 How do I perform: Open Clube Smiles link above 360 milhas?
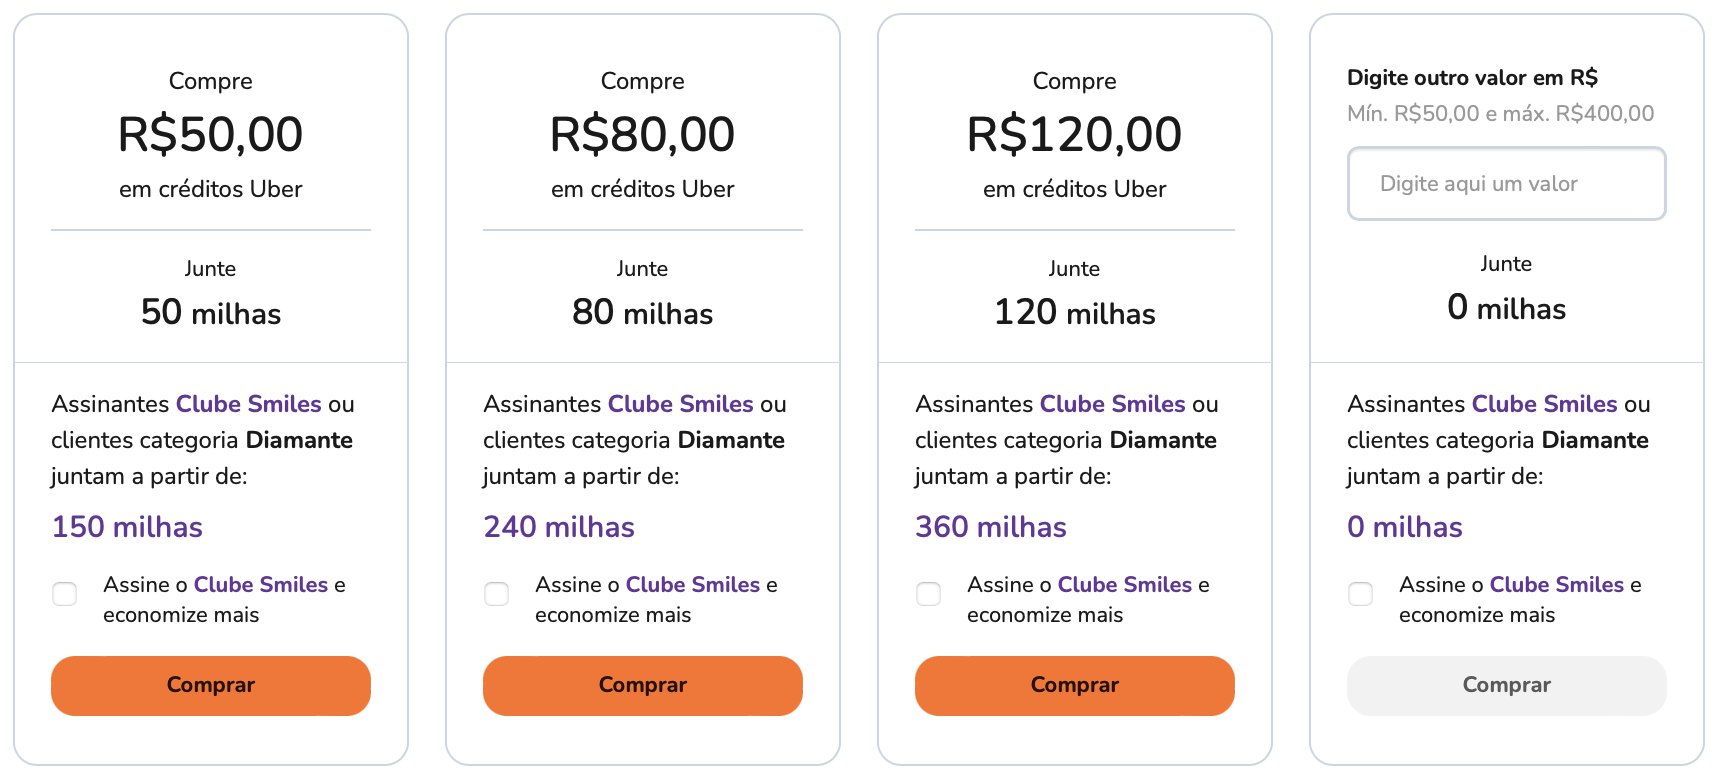pyautogui.click(x=1113, y=404)
